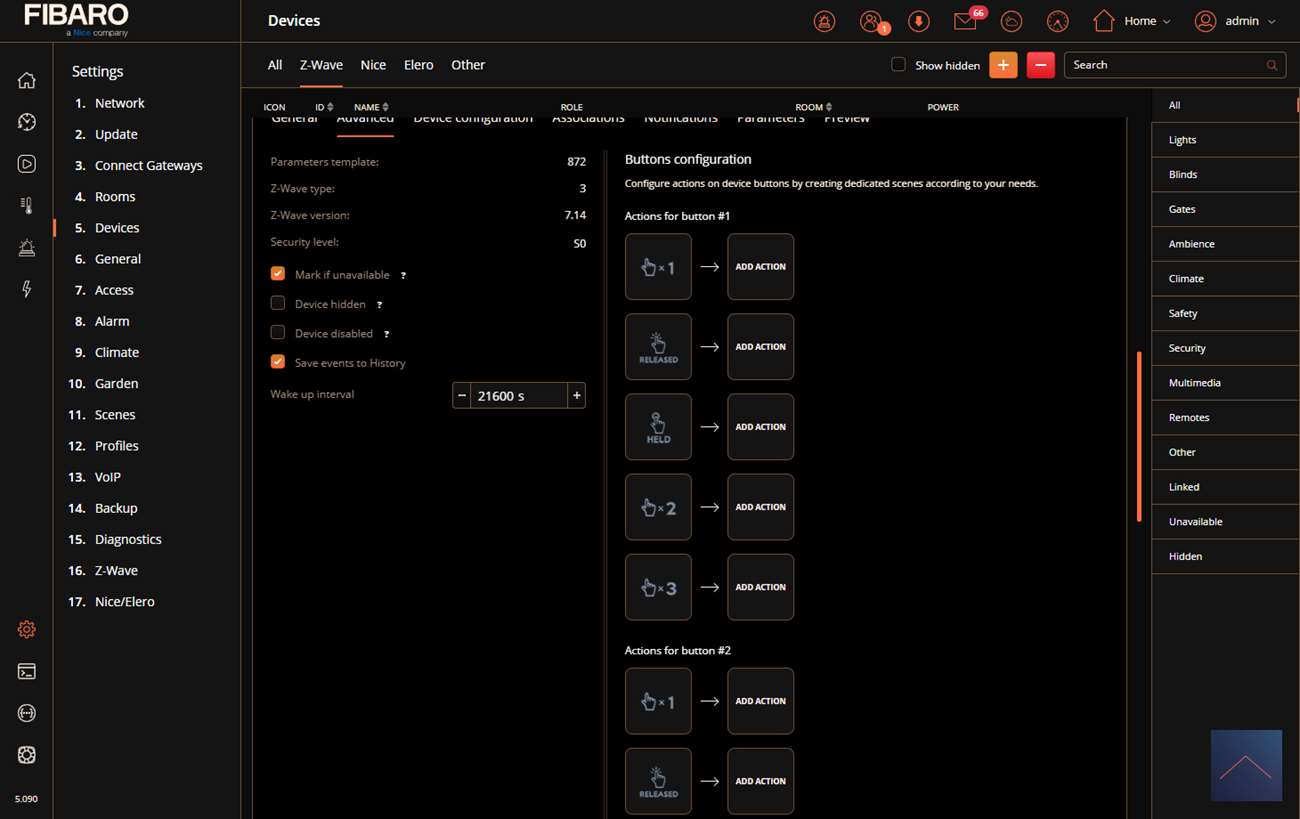The image size is (1300, 819).
Task: Switch to the Nice devices tab
Action: click(373, 65)
